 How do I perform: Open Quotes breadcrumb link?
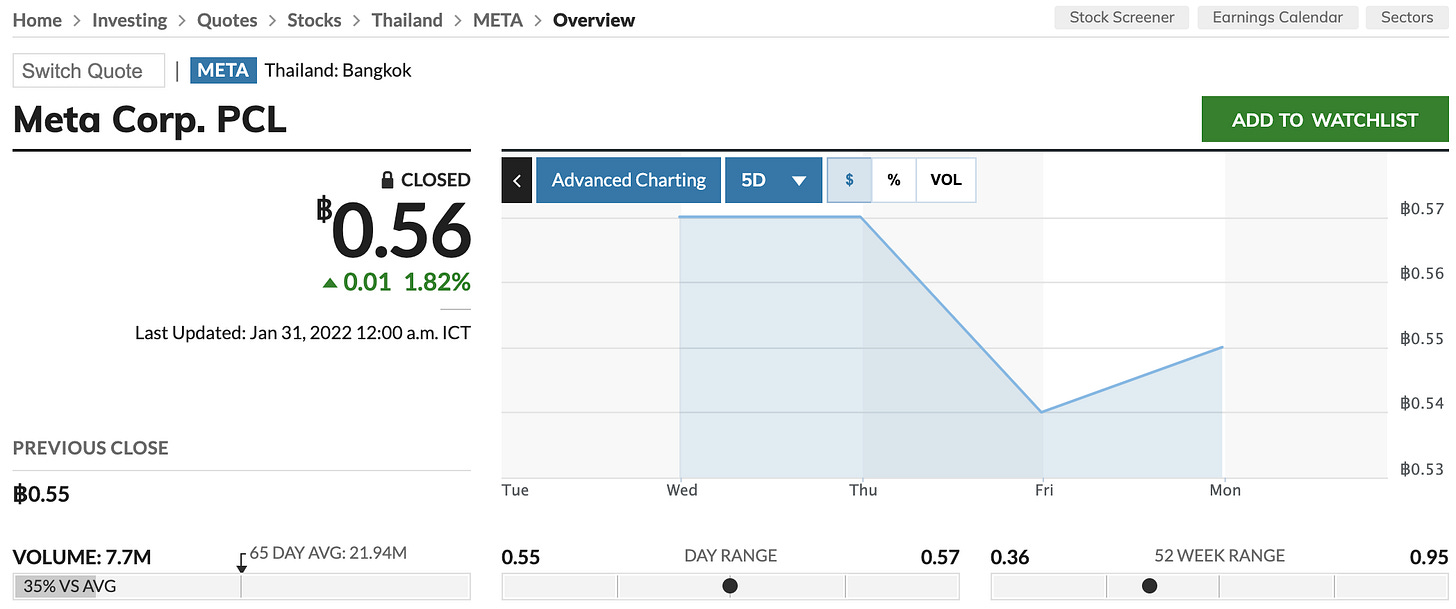pyautogui.click(x=227, y=20)
